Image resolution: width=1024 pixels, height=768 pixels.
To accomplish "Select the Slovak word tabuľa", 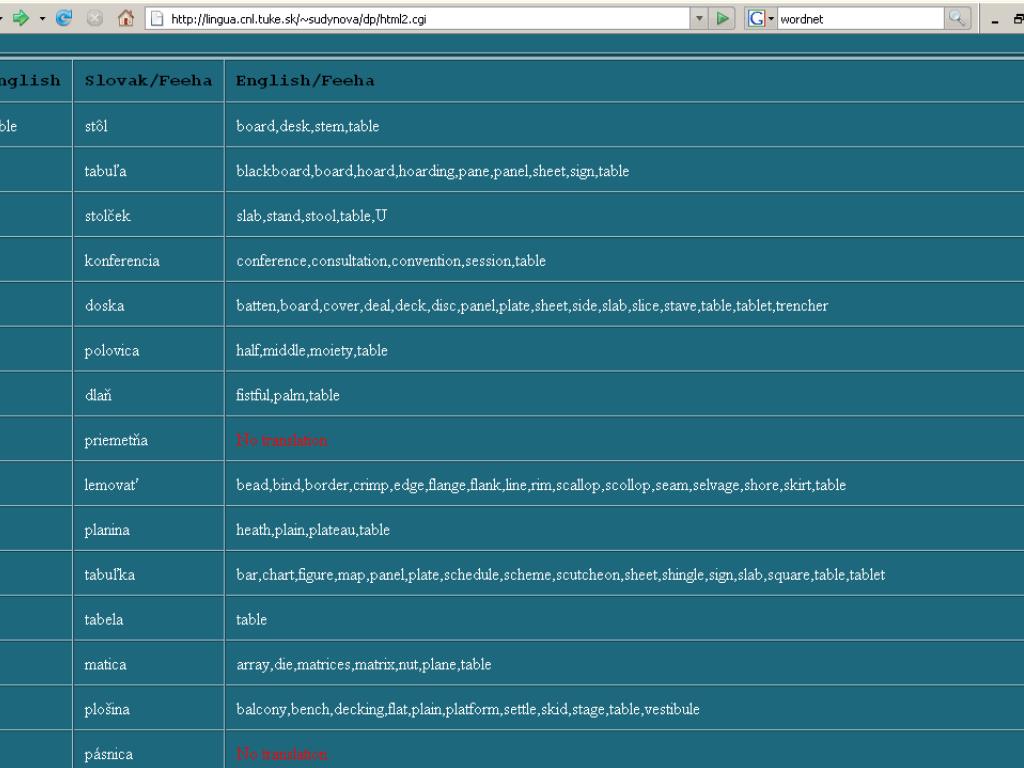I will point(105,171).
